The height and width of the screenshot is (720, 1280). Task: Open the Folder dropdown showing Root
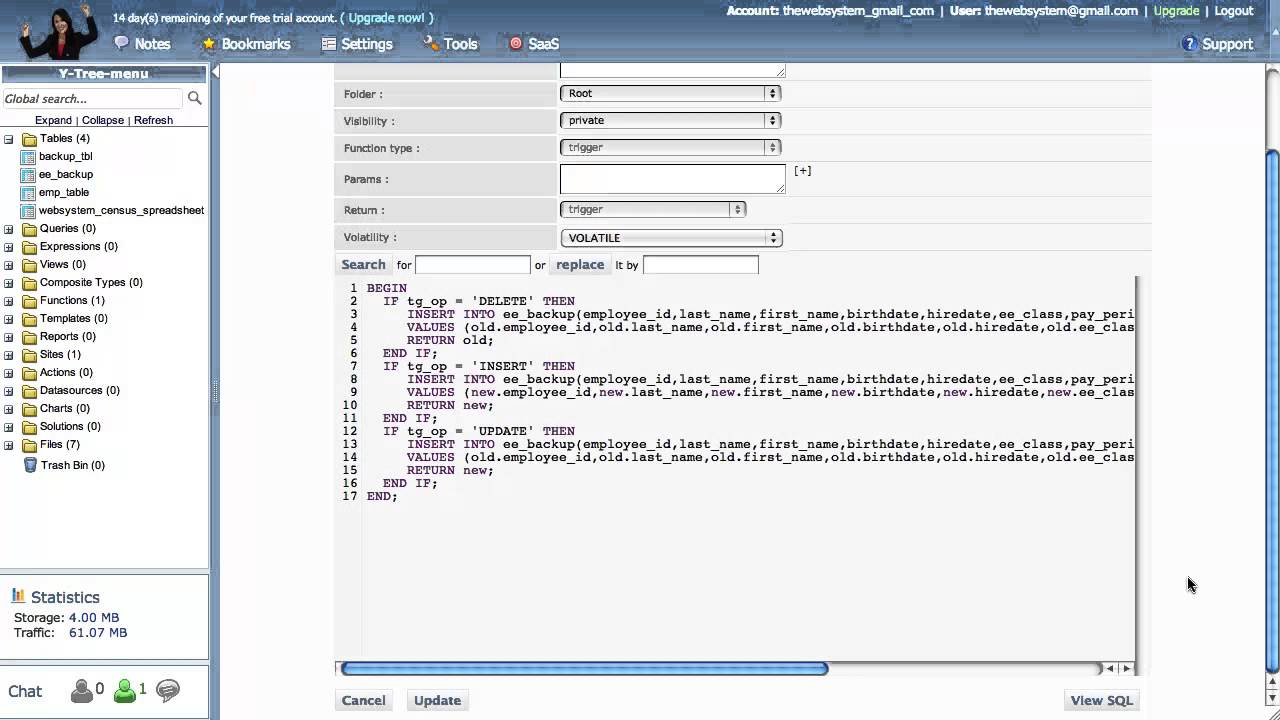point(670,93)
